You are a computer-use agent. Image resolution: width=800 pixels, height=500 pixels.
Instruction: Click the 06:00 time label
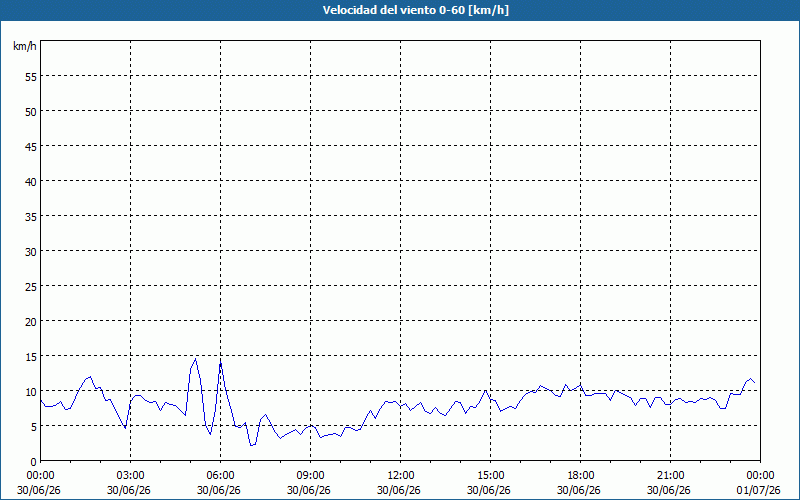tap(218, 476)
